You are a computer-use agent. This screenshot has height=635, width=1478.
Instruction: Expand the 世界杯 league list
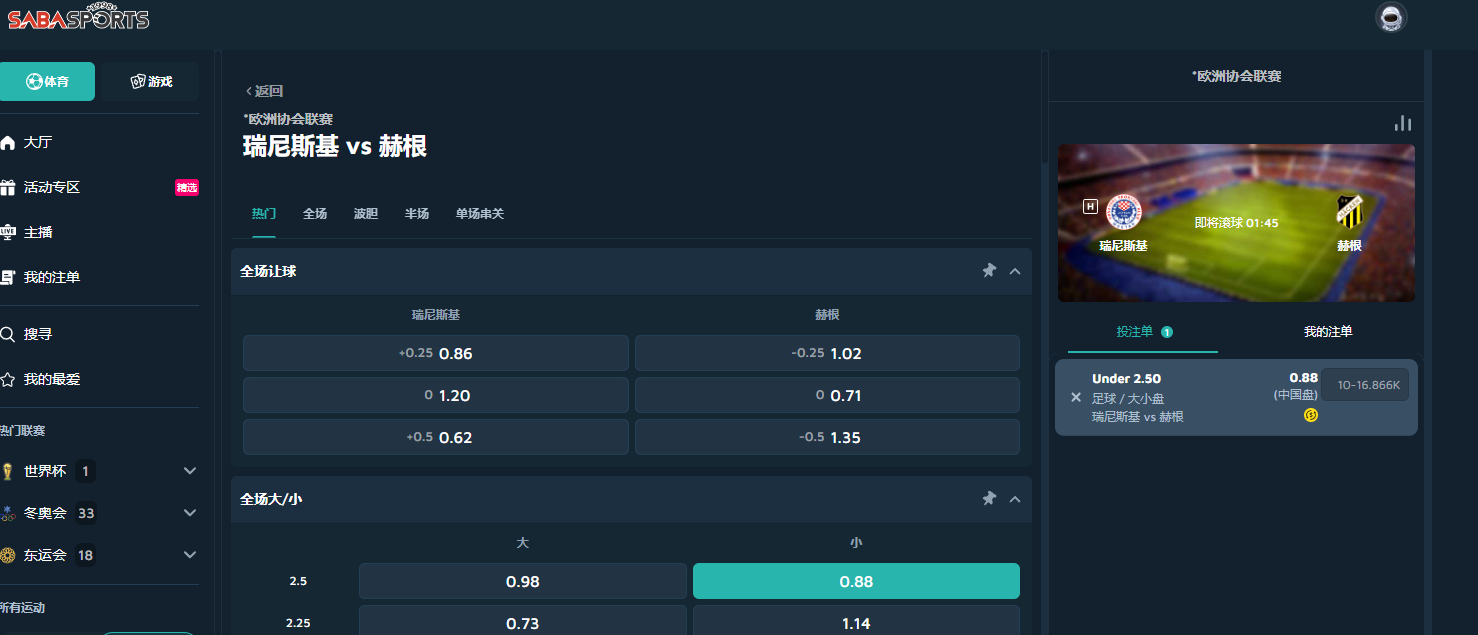[190, 471]
